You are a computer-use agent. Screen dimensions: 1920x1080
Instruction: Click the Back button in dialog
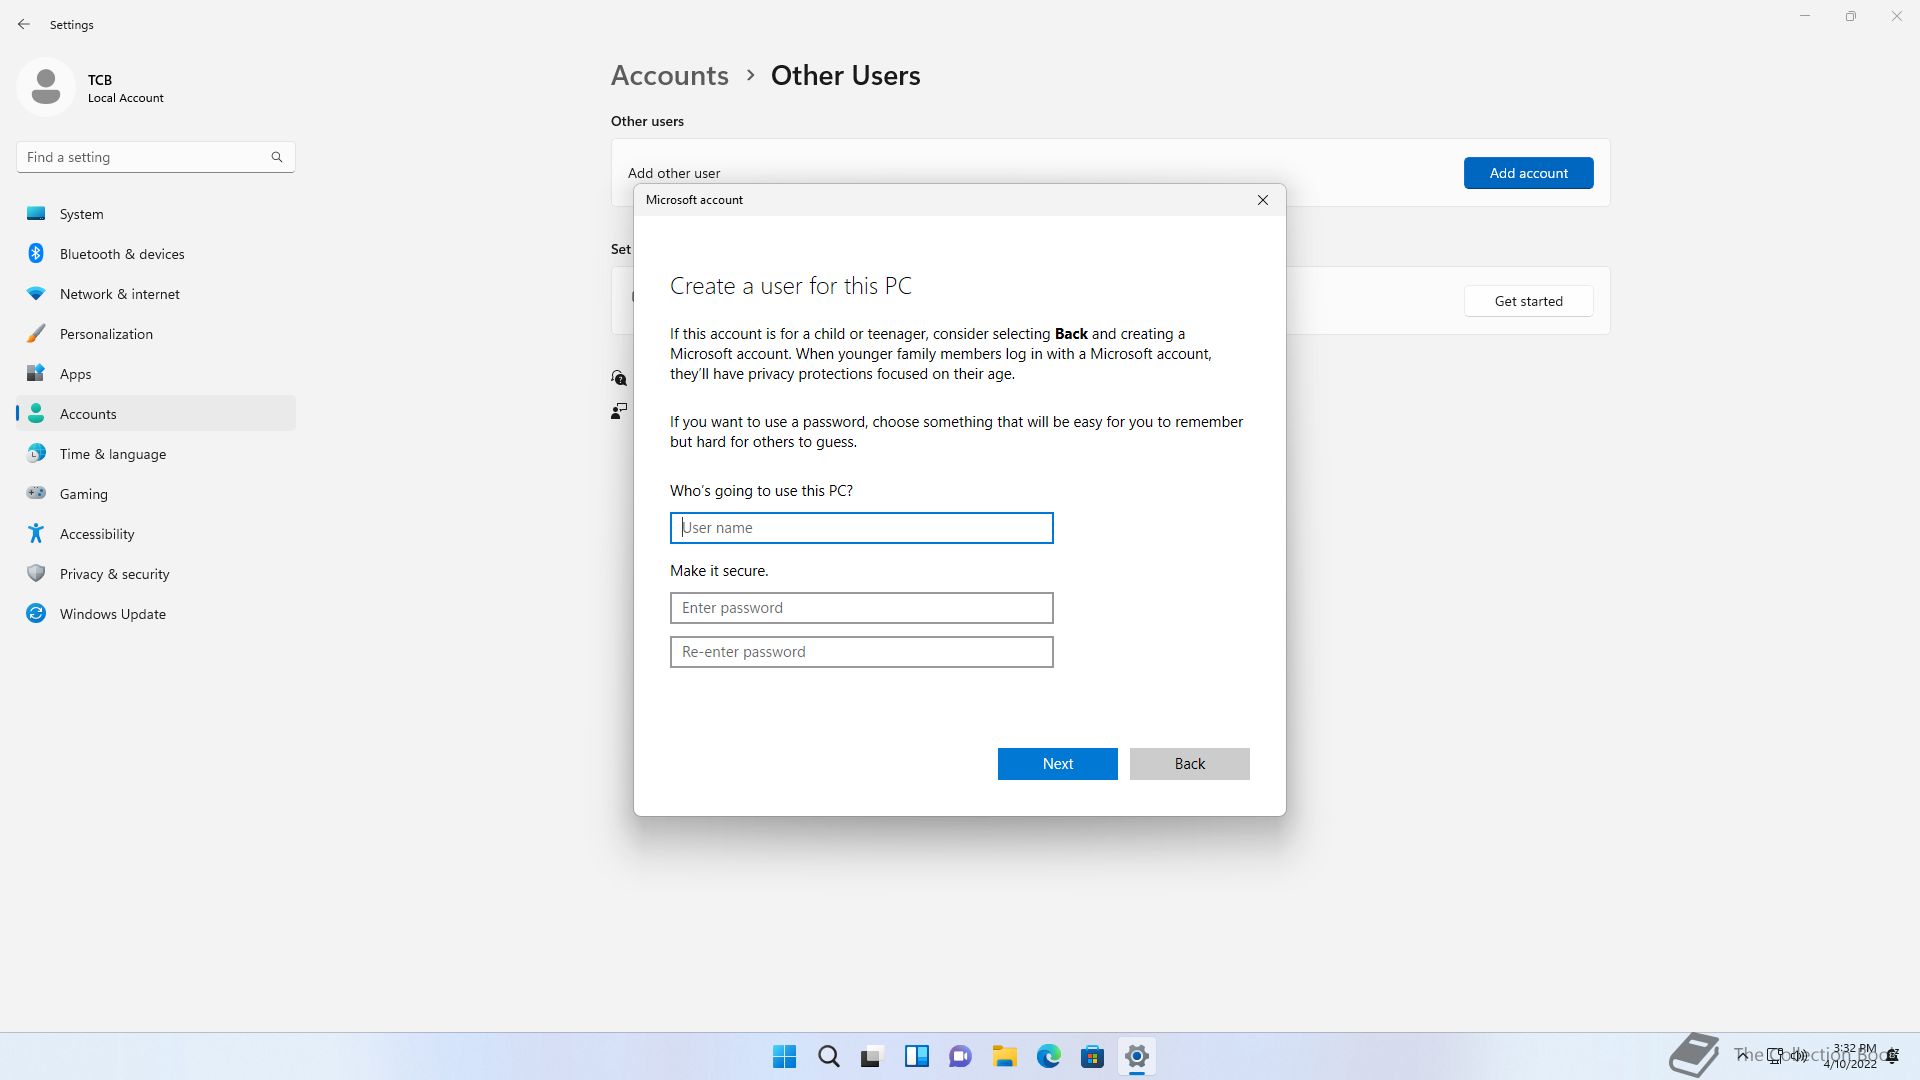click(1189, 764)
